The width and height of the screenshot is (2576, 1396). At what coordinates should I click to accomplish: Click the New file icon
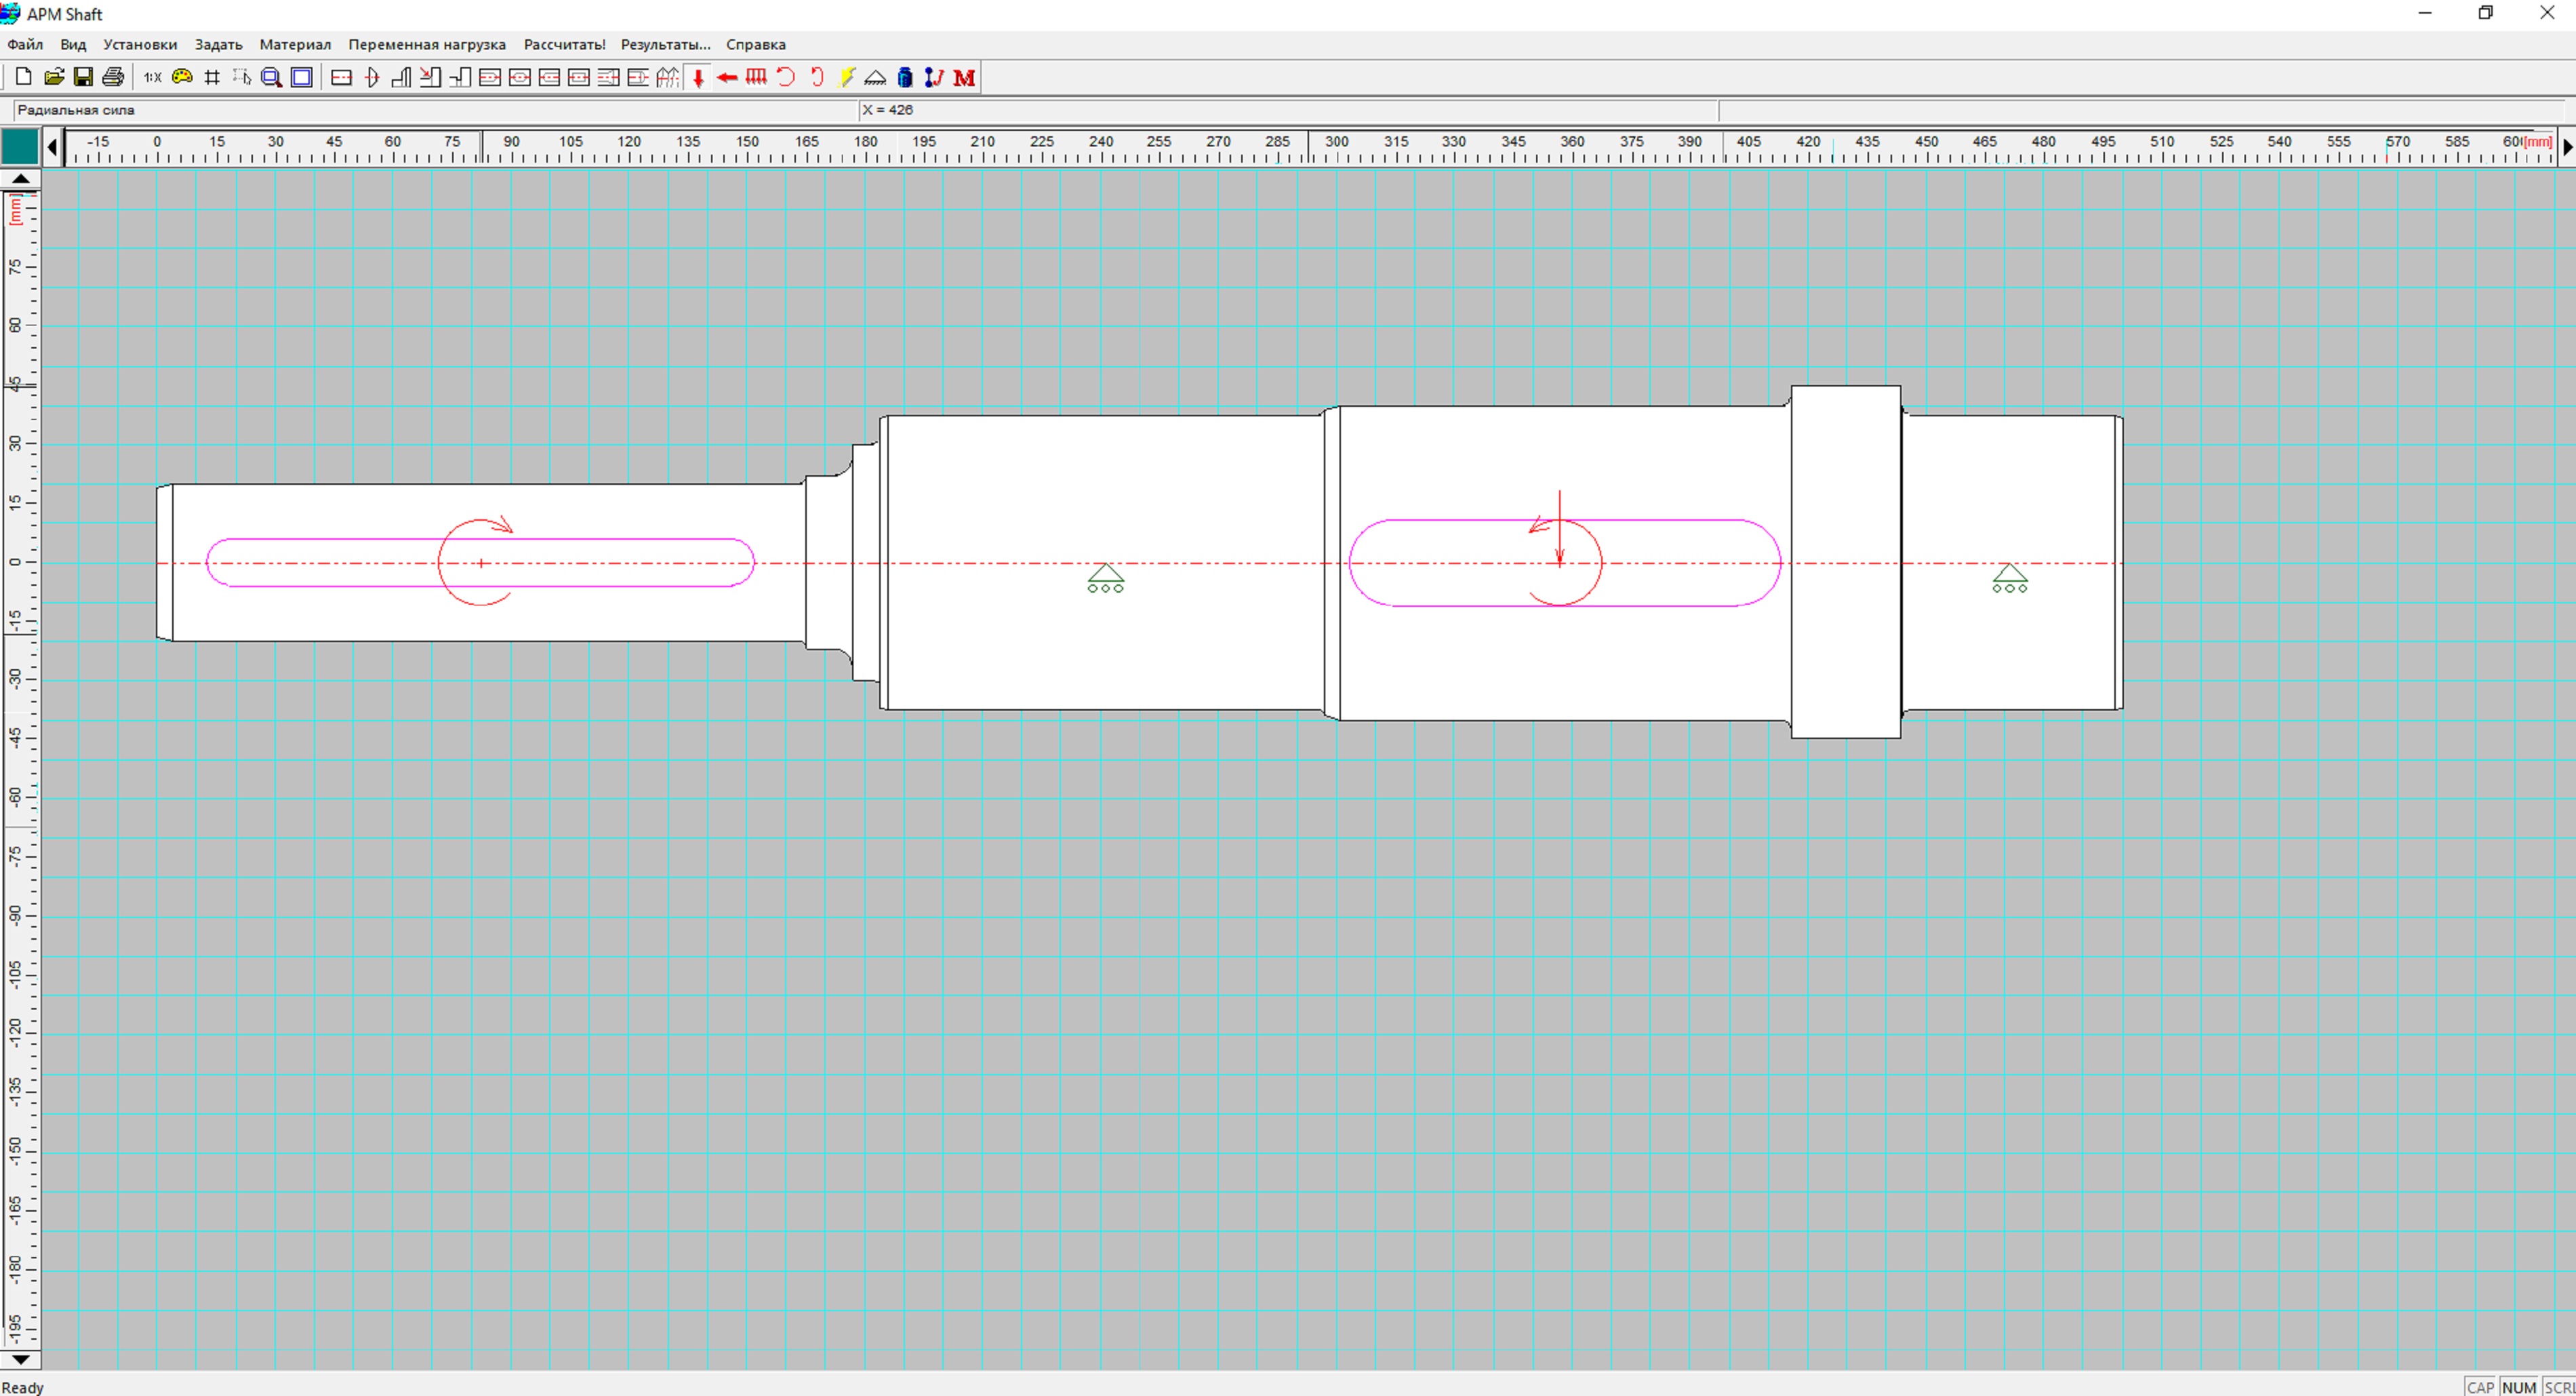tap(23, 77)
